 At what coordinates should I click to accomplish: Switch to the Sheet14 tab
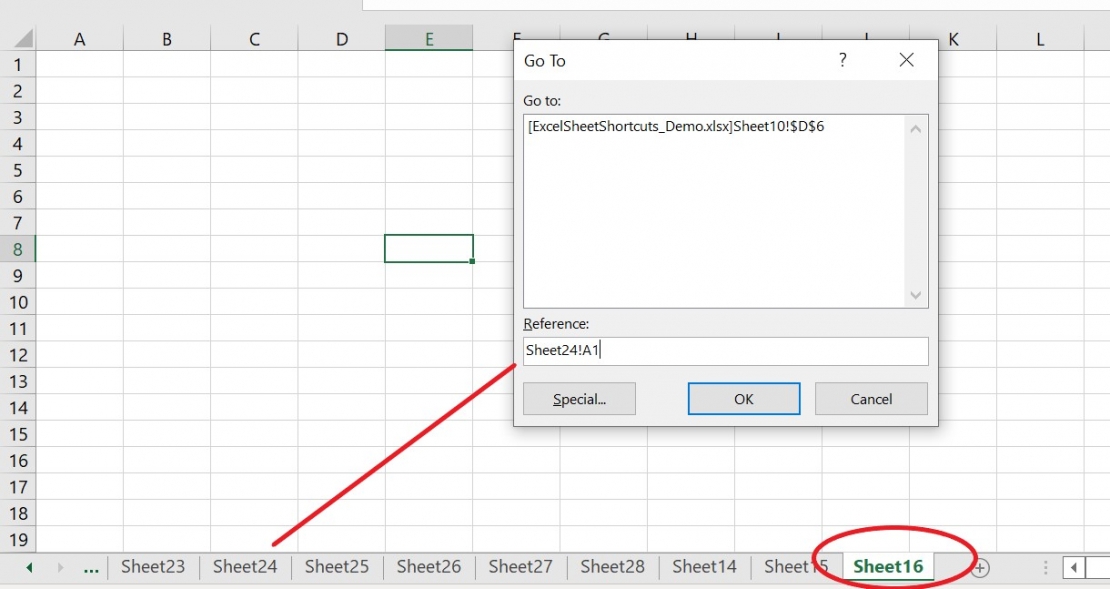(703, 567)
